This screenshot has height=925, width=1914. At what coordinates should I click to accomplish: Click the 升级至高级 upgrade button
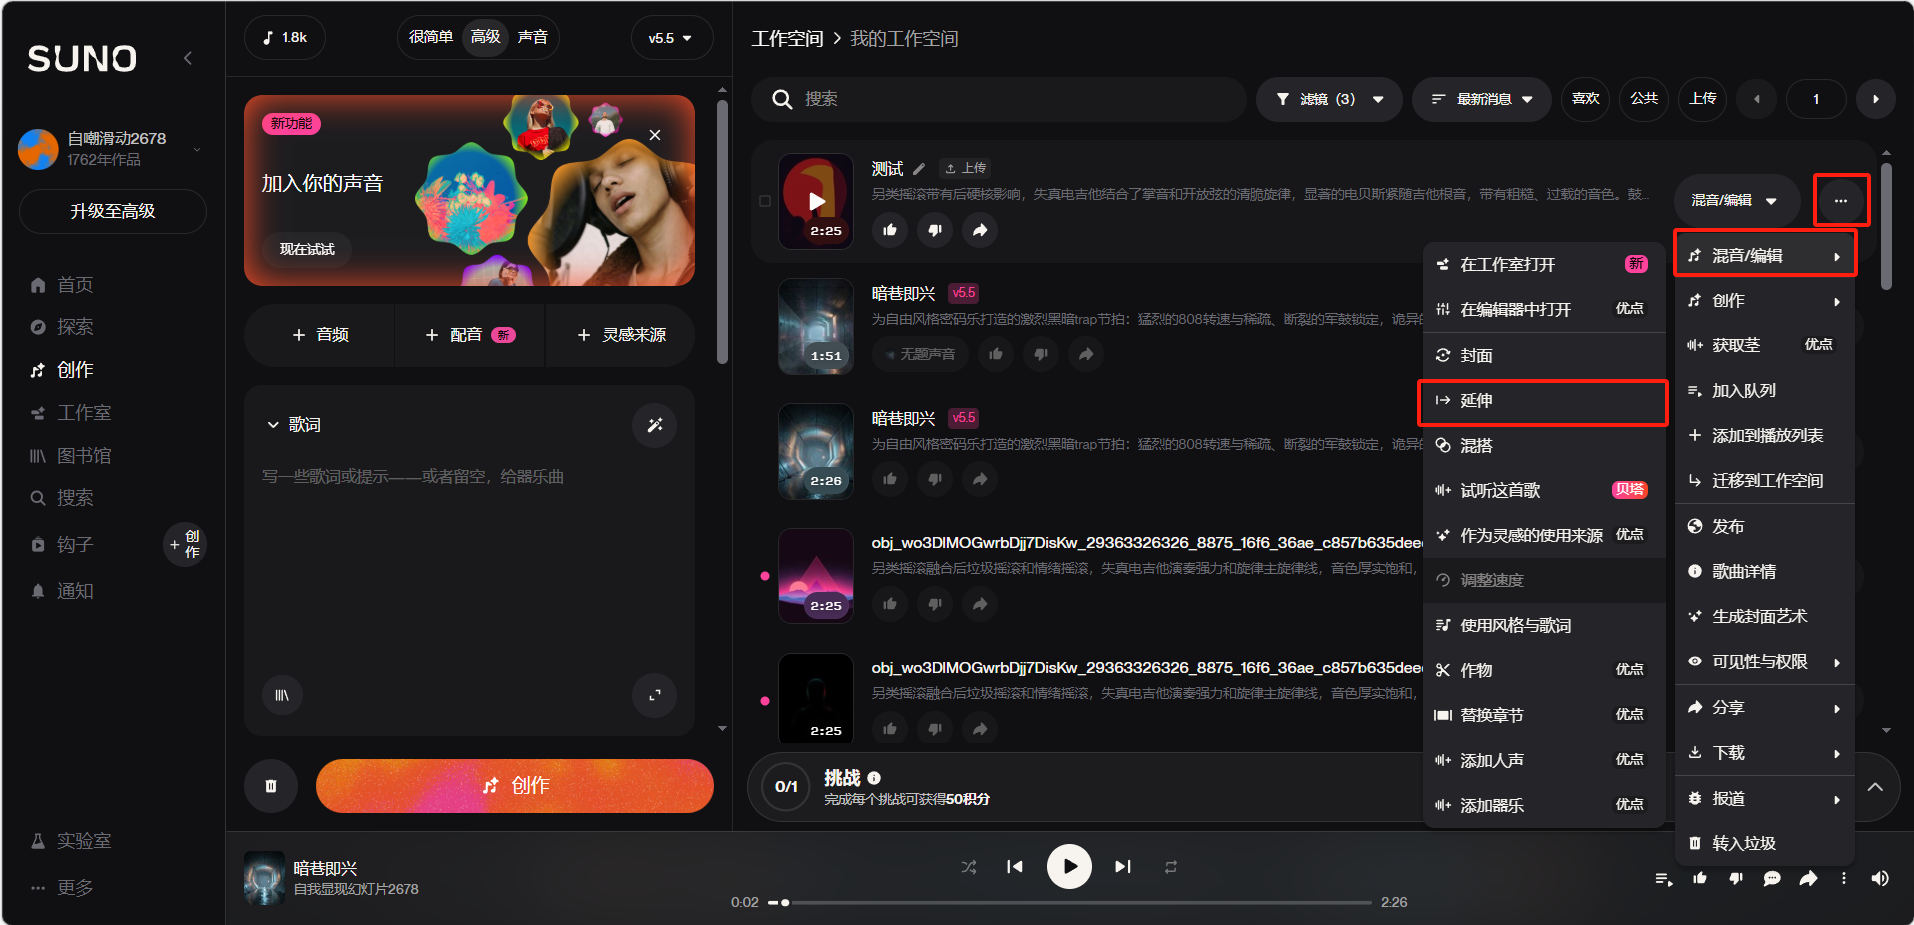112,211
